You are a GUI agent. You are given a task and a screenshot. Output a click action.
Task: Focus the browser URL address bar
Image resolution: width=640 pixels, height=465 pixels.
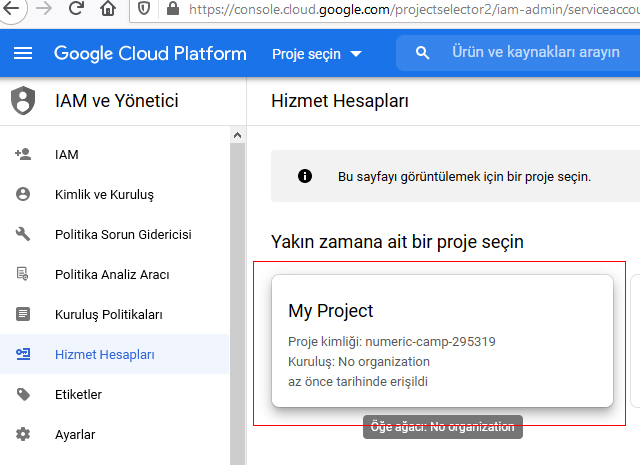coord(384,9)
